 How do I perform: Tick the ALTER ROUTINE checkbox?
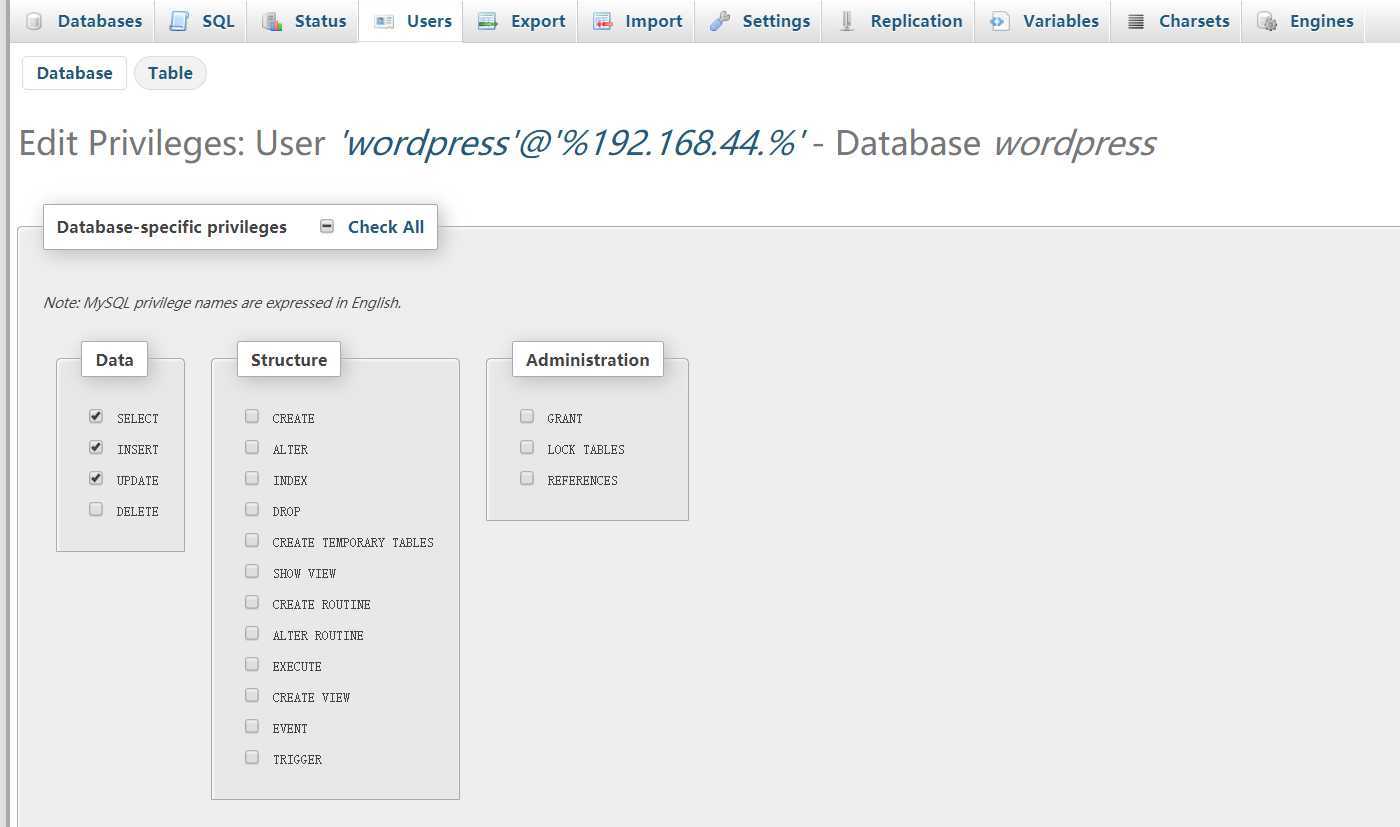[x=252, y=633]
